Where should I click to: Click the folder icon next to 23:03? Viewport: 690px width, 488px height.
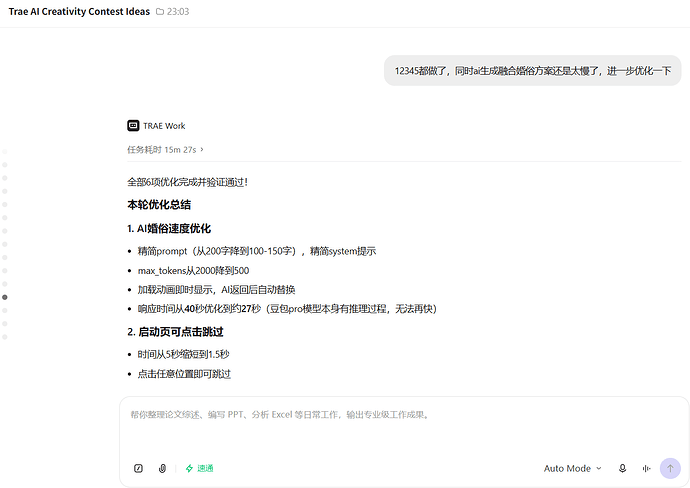click(160, 12)
